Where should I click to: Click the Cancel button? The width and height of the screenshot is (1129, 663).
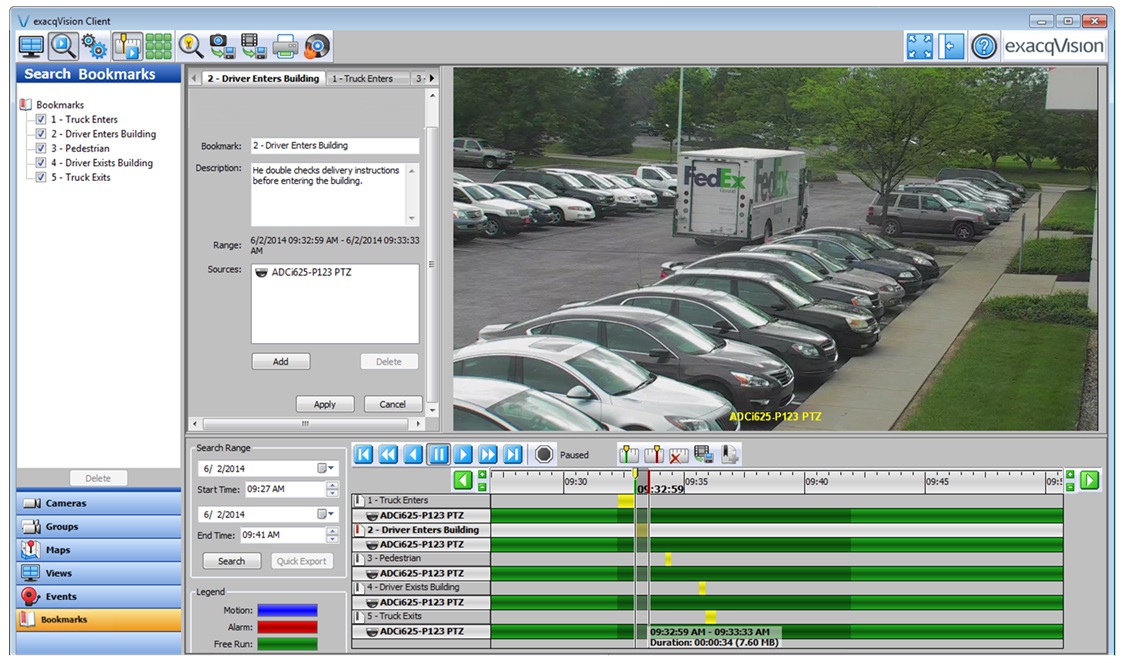(392, 404)
